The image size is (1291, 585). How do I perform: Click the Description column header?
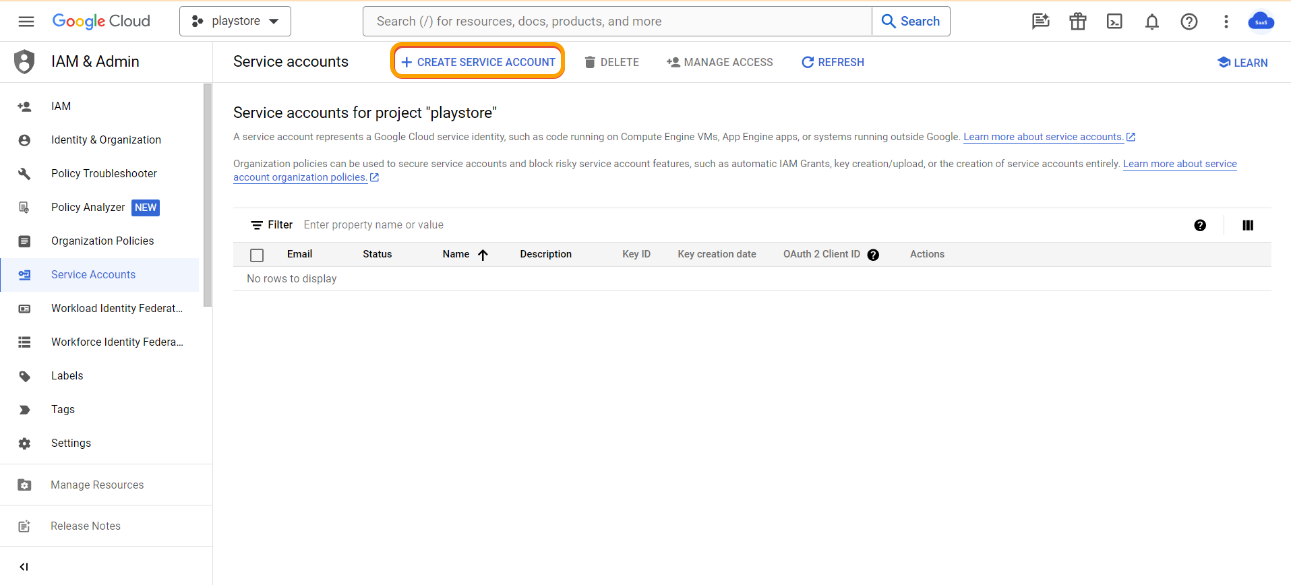[x=546, y=254]
